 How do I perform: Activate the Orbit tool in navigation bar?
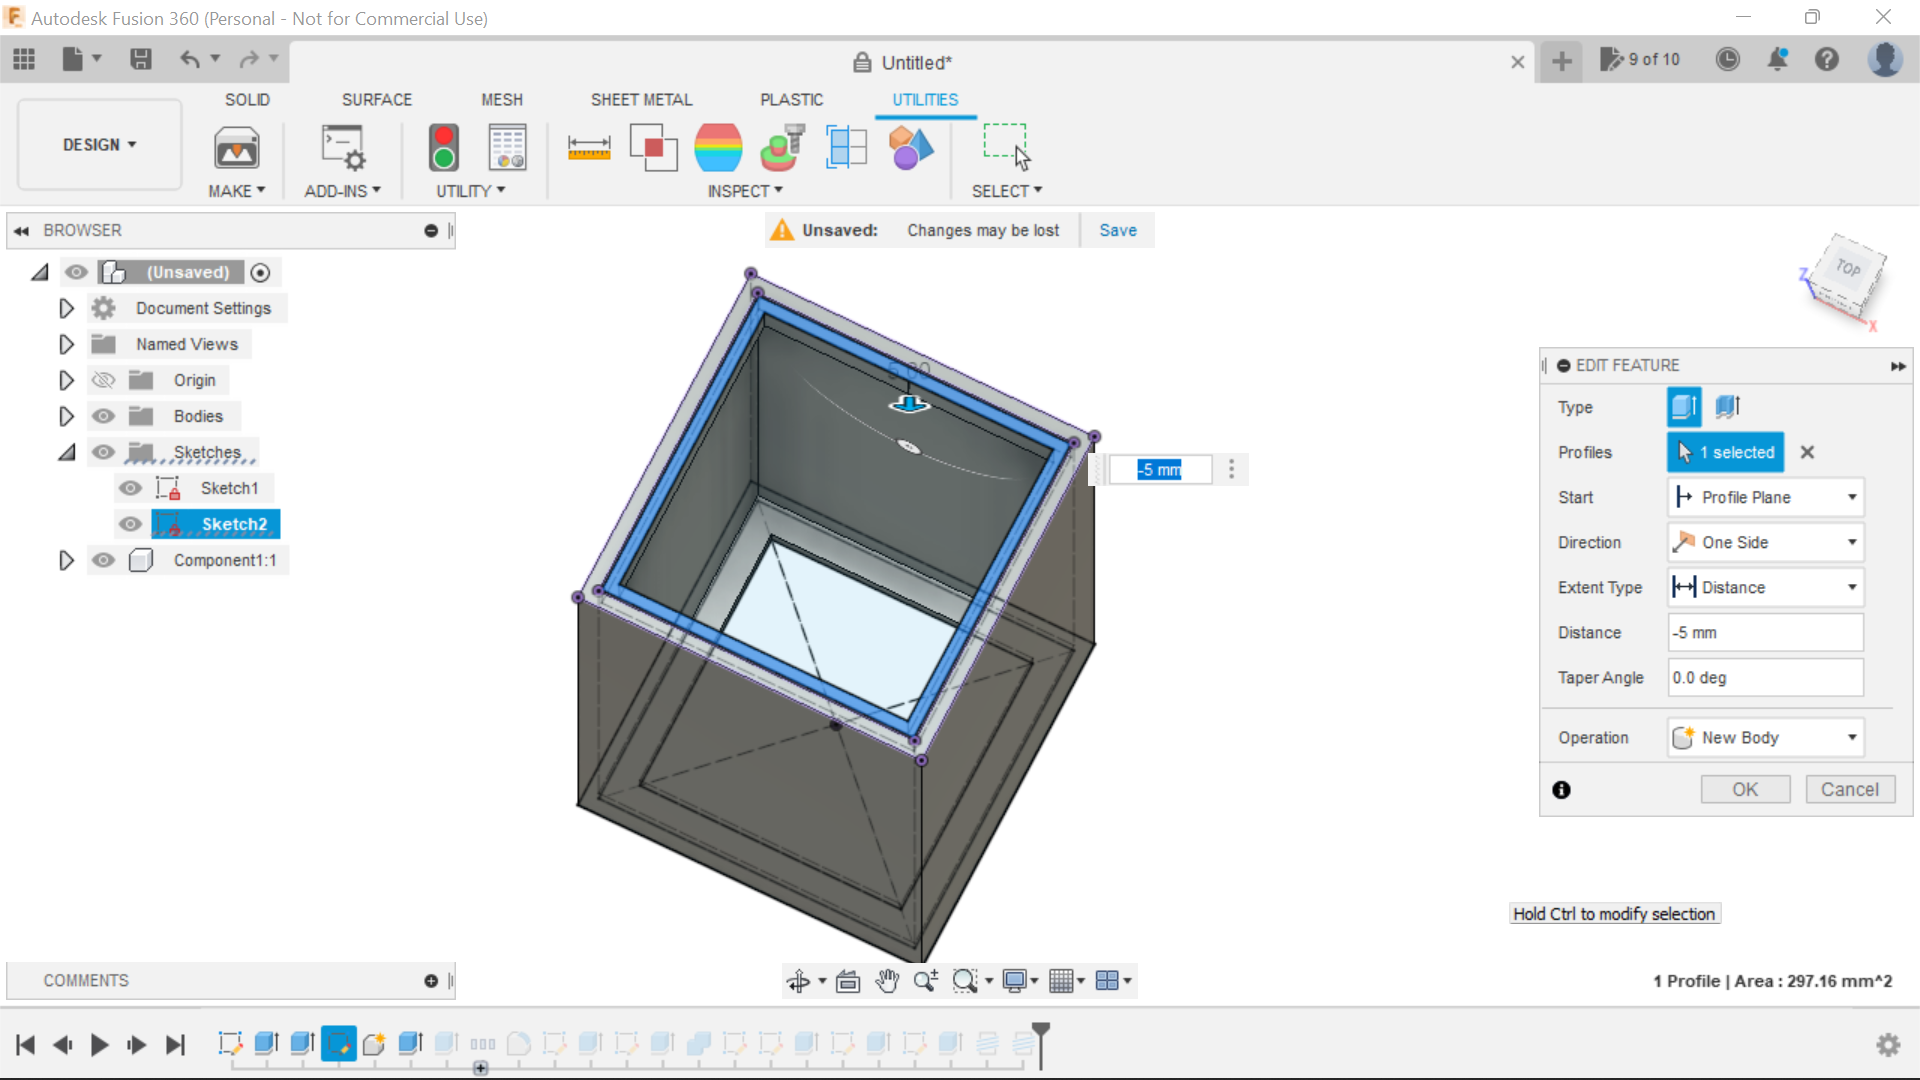click(799, 981)
